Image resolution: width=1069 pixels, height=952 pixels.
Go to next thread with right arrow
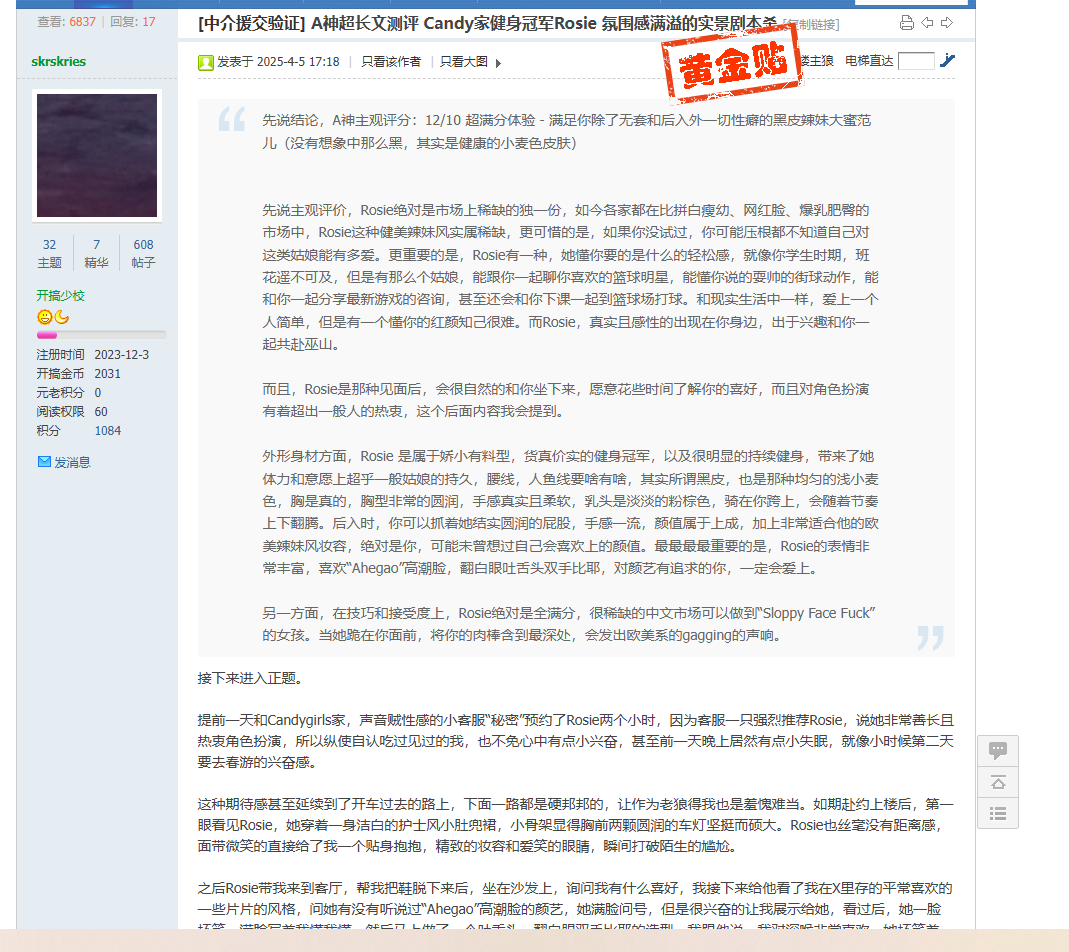point(947,23)
